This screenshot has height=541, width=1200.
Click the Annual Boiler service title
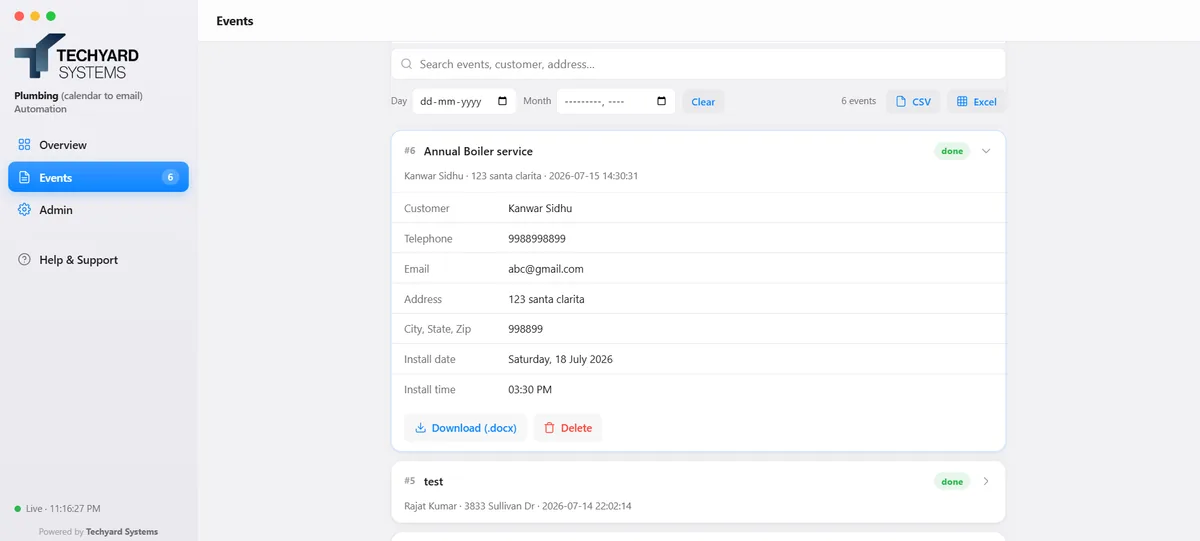click(x=478, y=151)
